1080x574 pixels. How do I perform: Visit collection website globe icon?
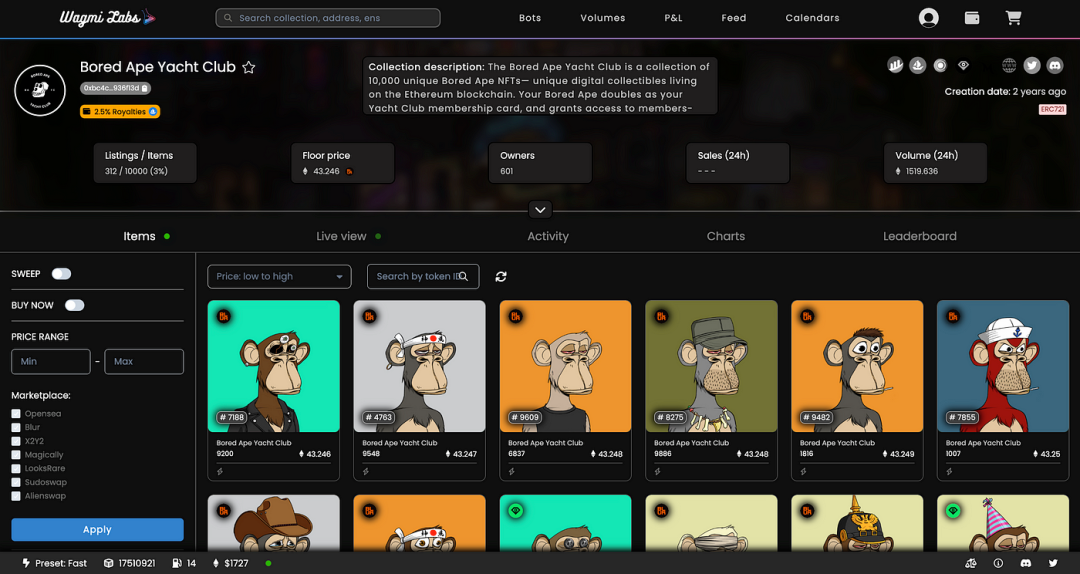[1009, 65]
